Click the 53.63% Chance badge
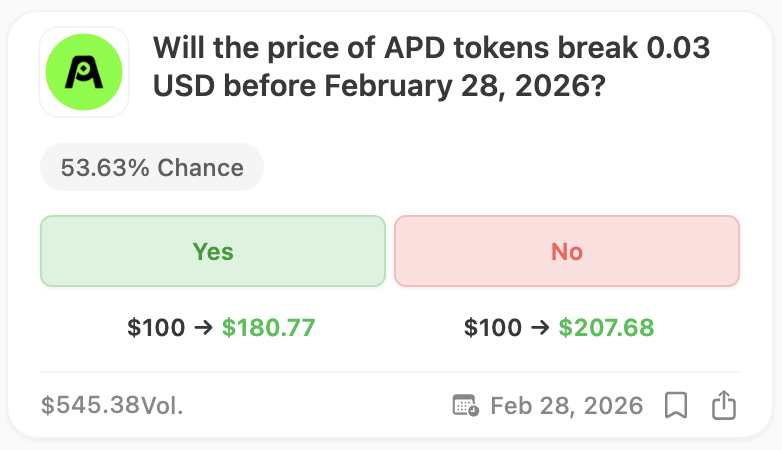This screenshot has height=450, width=782. click(x=152, y=167)
